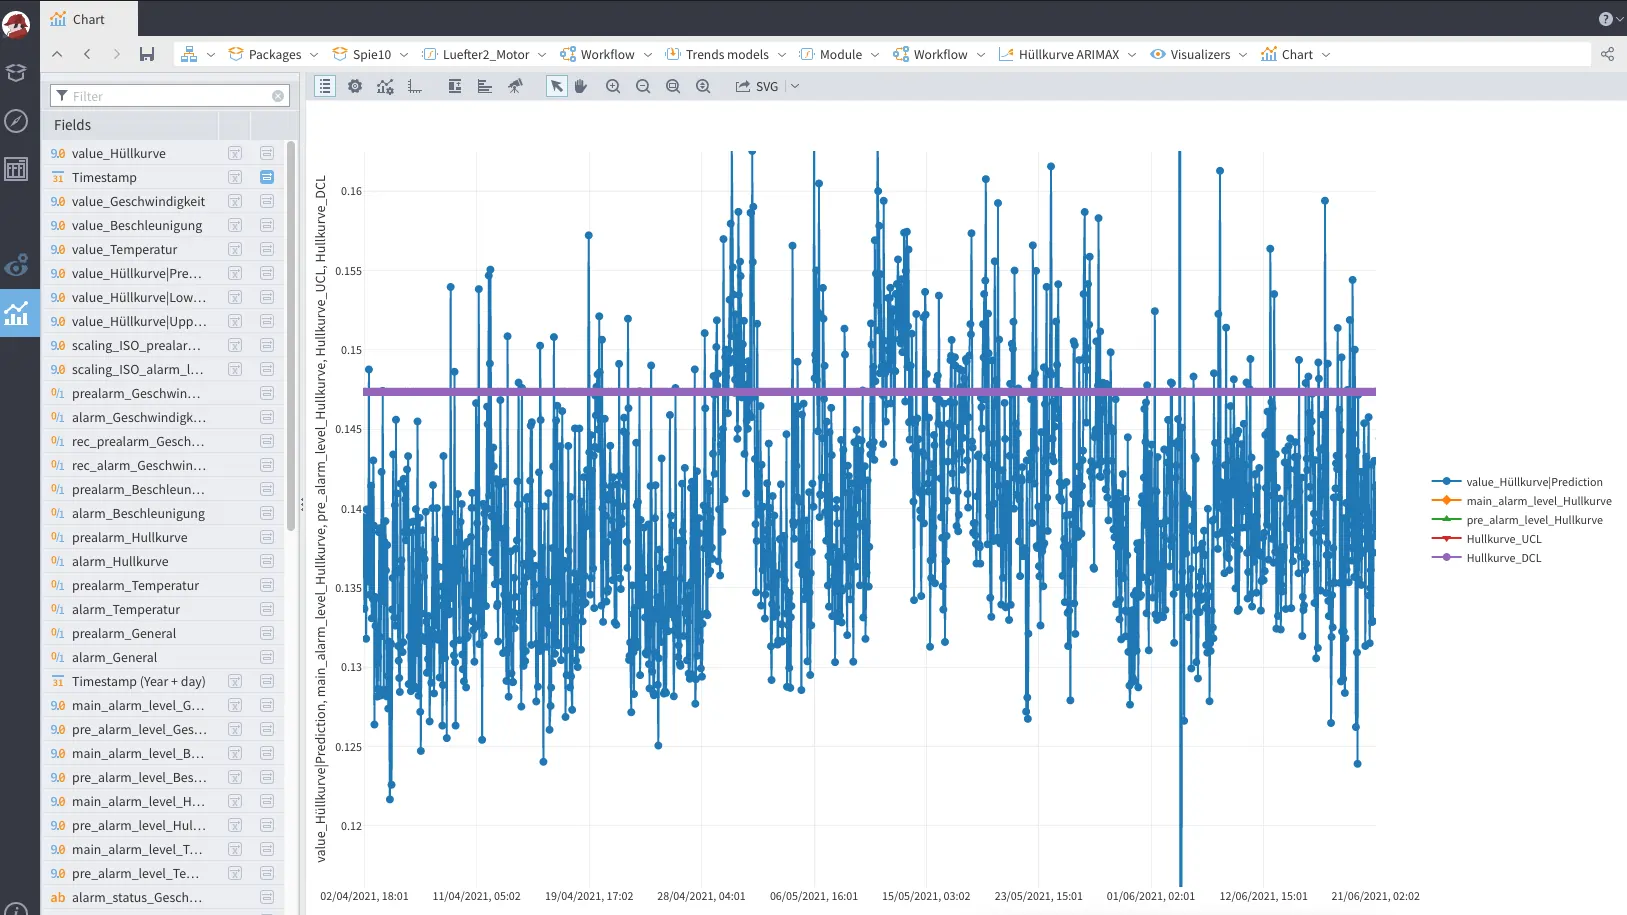
Task: Click in the Filter input field
Action: (x=170, y=96)
